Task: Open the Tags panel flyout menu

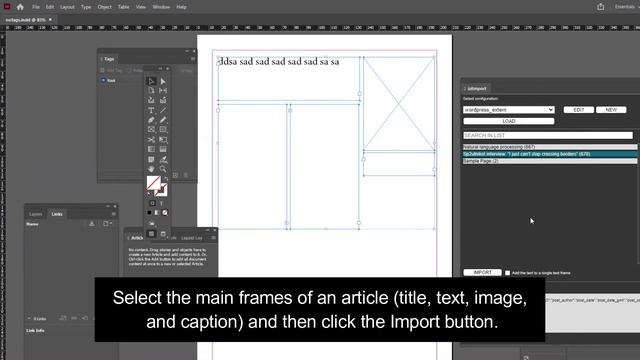Action: tap(193, 59)
